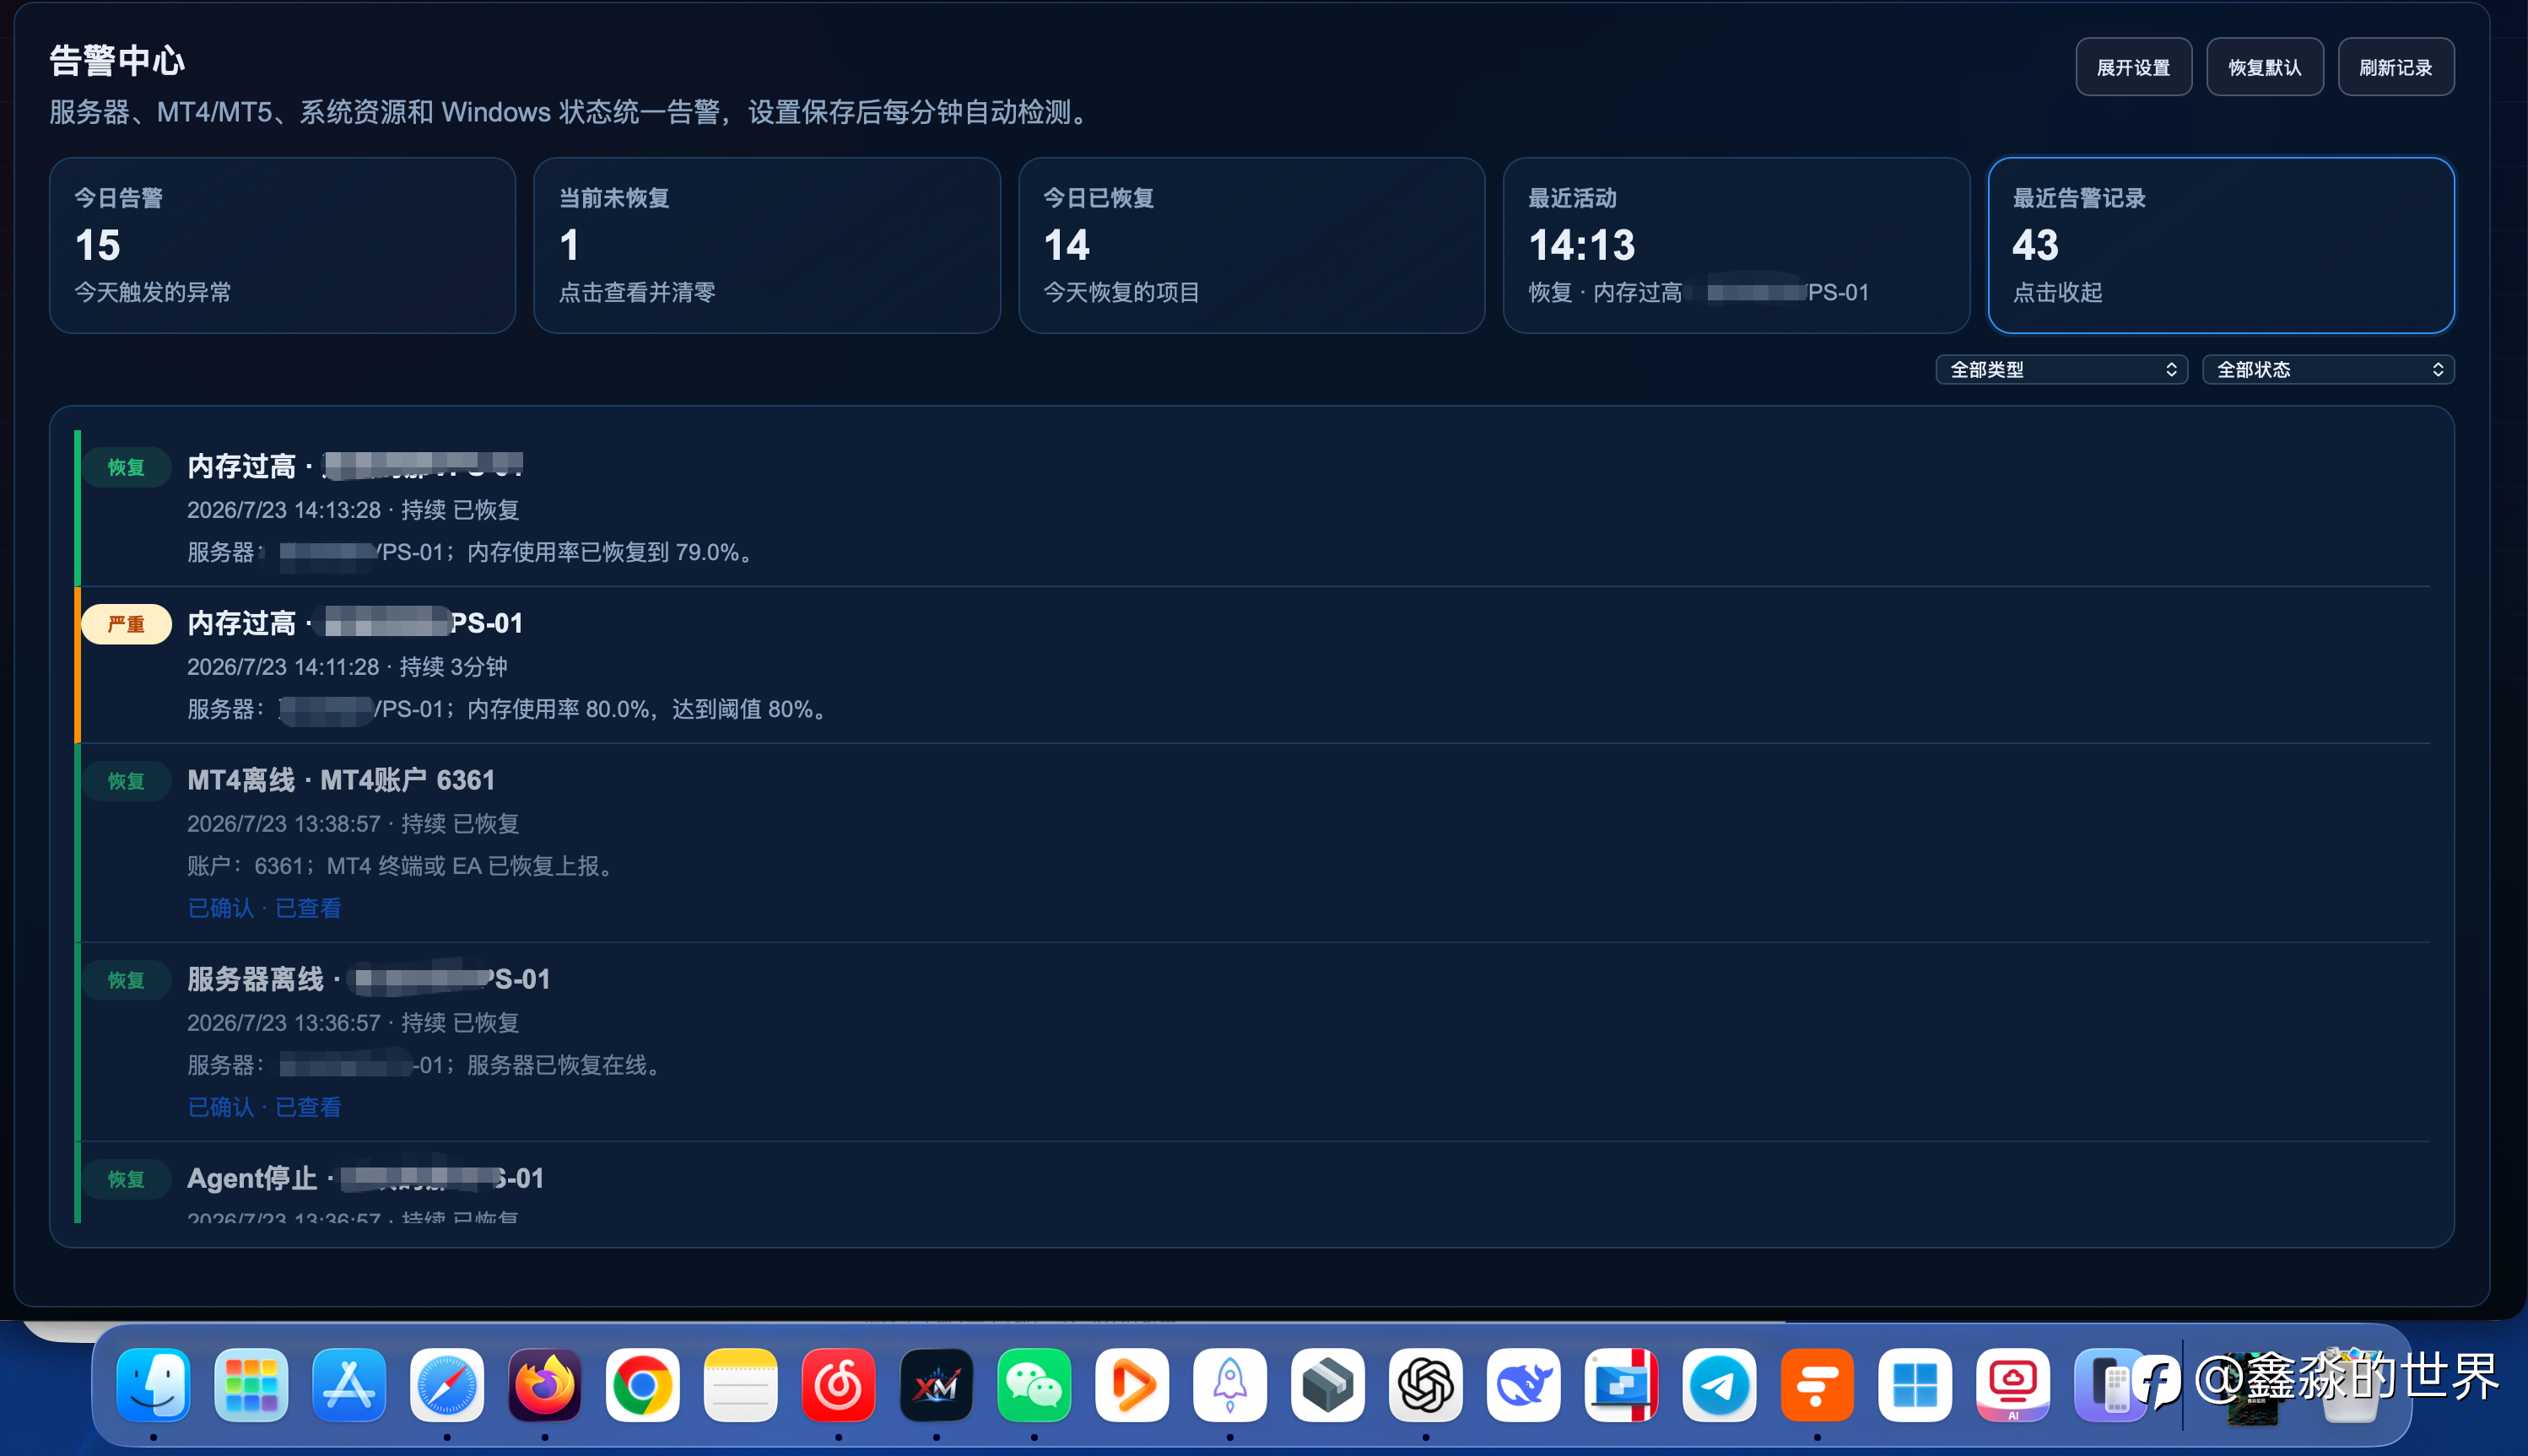Select the MT4离线 · MT4账户 6361 alert title
This screenshot has width=2528, height=1456.
click(x=341, y=780)
